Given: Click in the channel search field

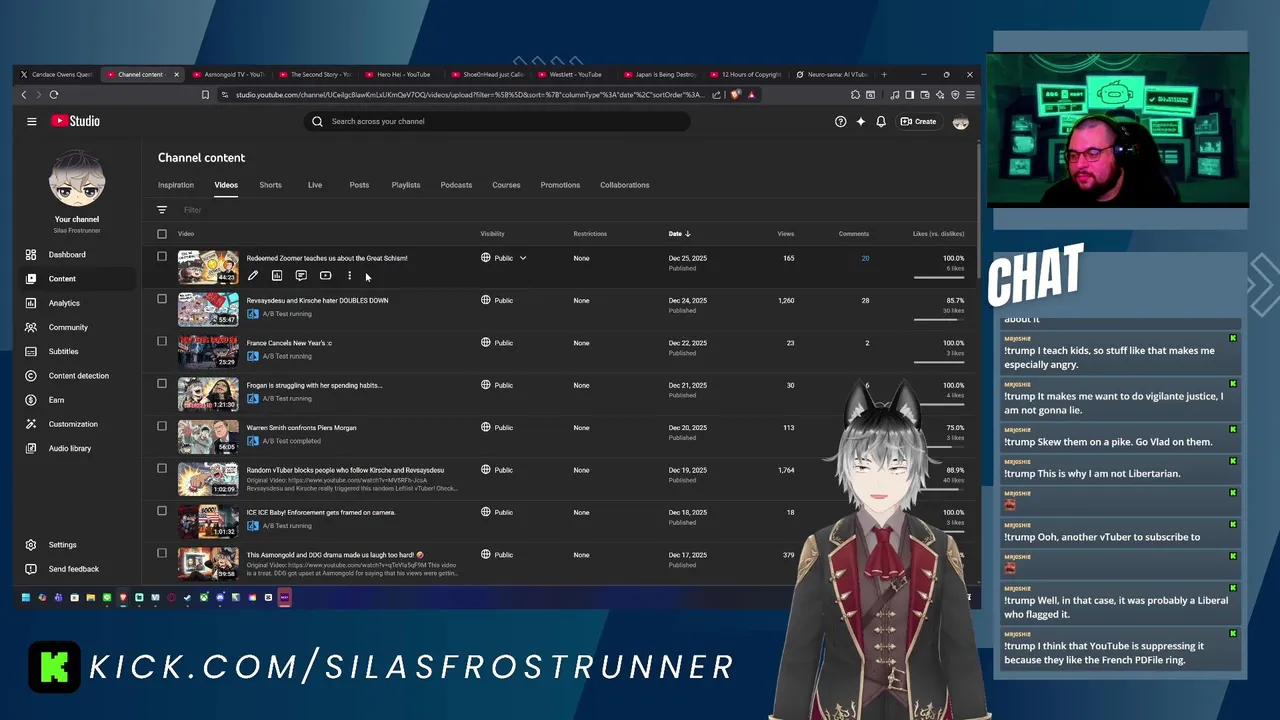Looking at the screenshot, I should click(497, 121).
